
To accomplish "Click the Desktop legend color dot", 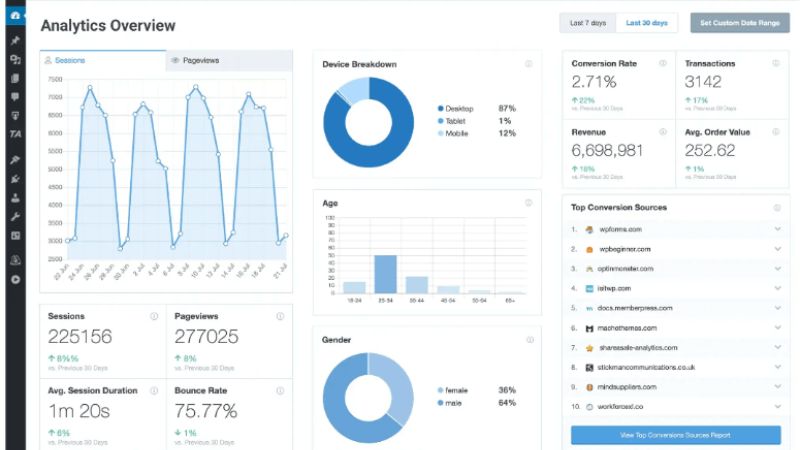I will pos(440,108).
